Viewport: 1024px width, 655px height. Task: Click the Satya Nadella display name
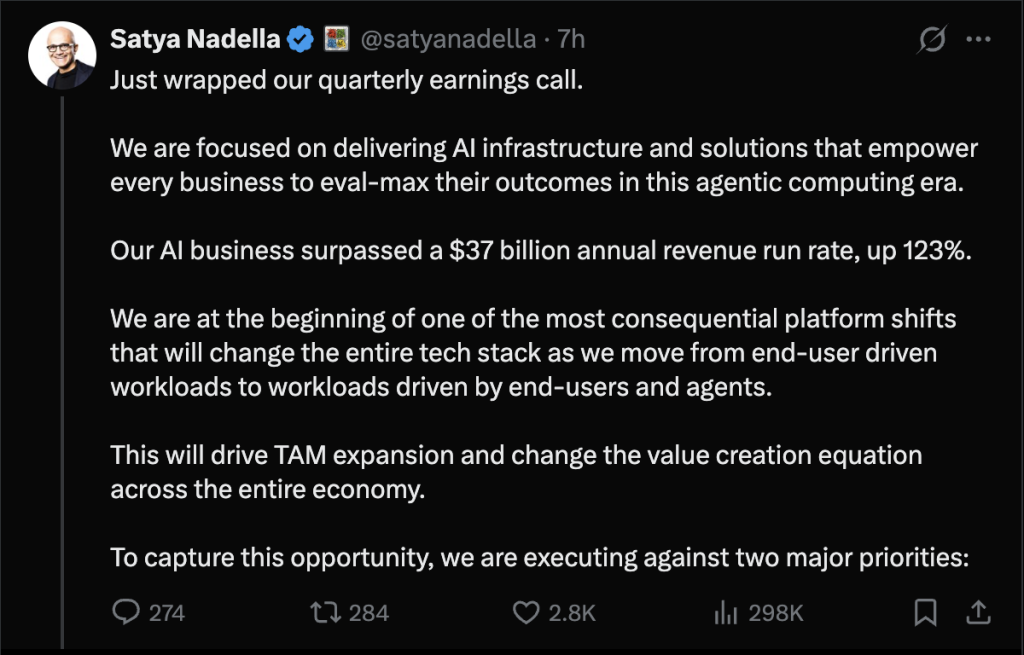195,39
